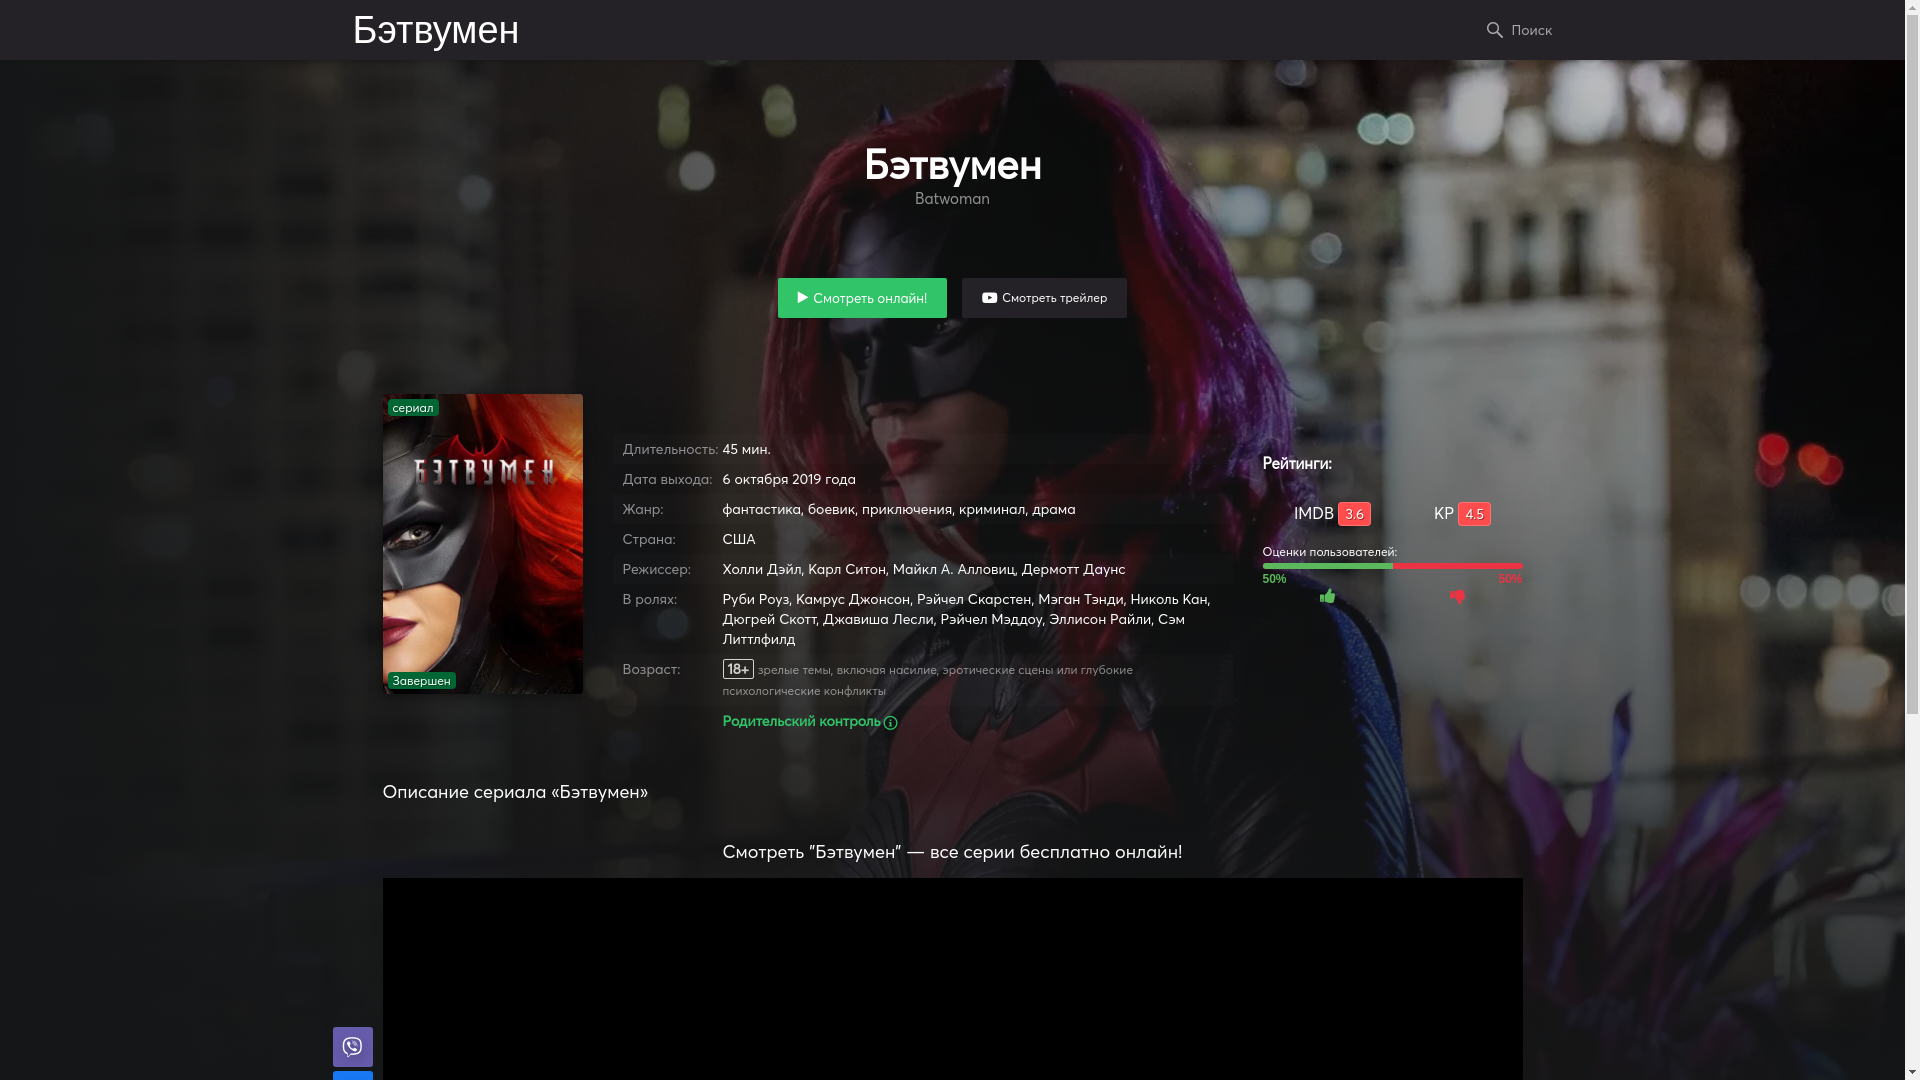
Task: Open director Майкл А. Алловиц link
Action: pos(953,569)
